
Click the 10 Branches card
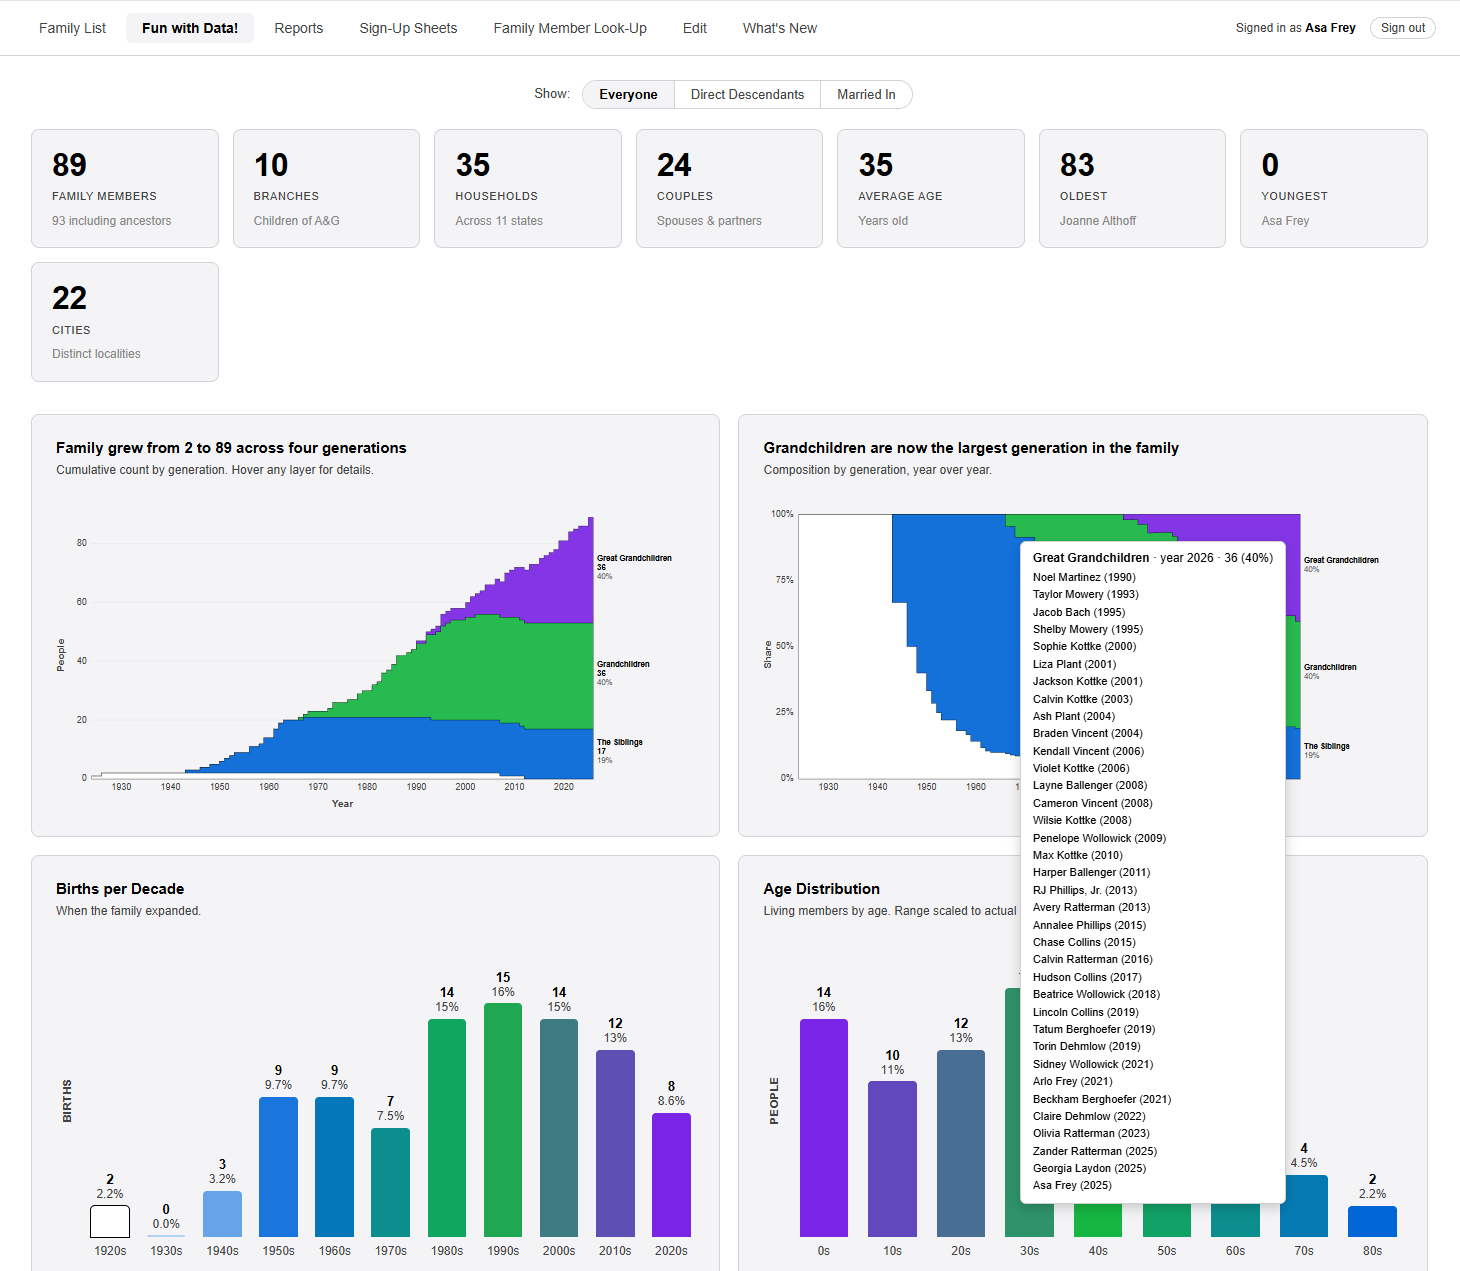pyautogui.click(x=326, y=188)
